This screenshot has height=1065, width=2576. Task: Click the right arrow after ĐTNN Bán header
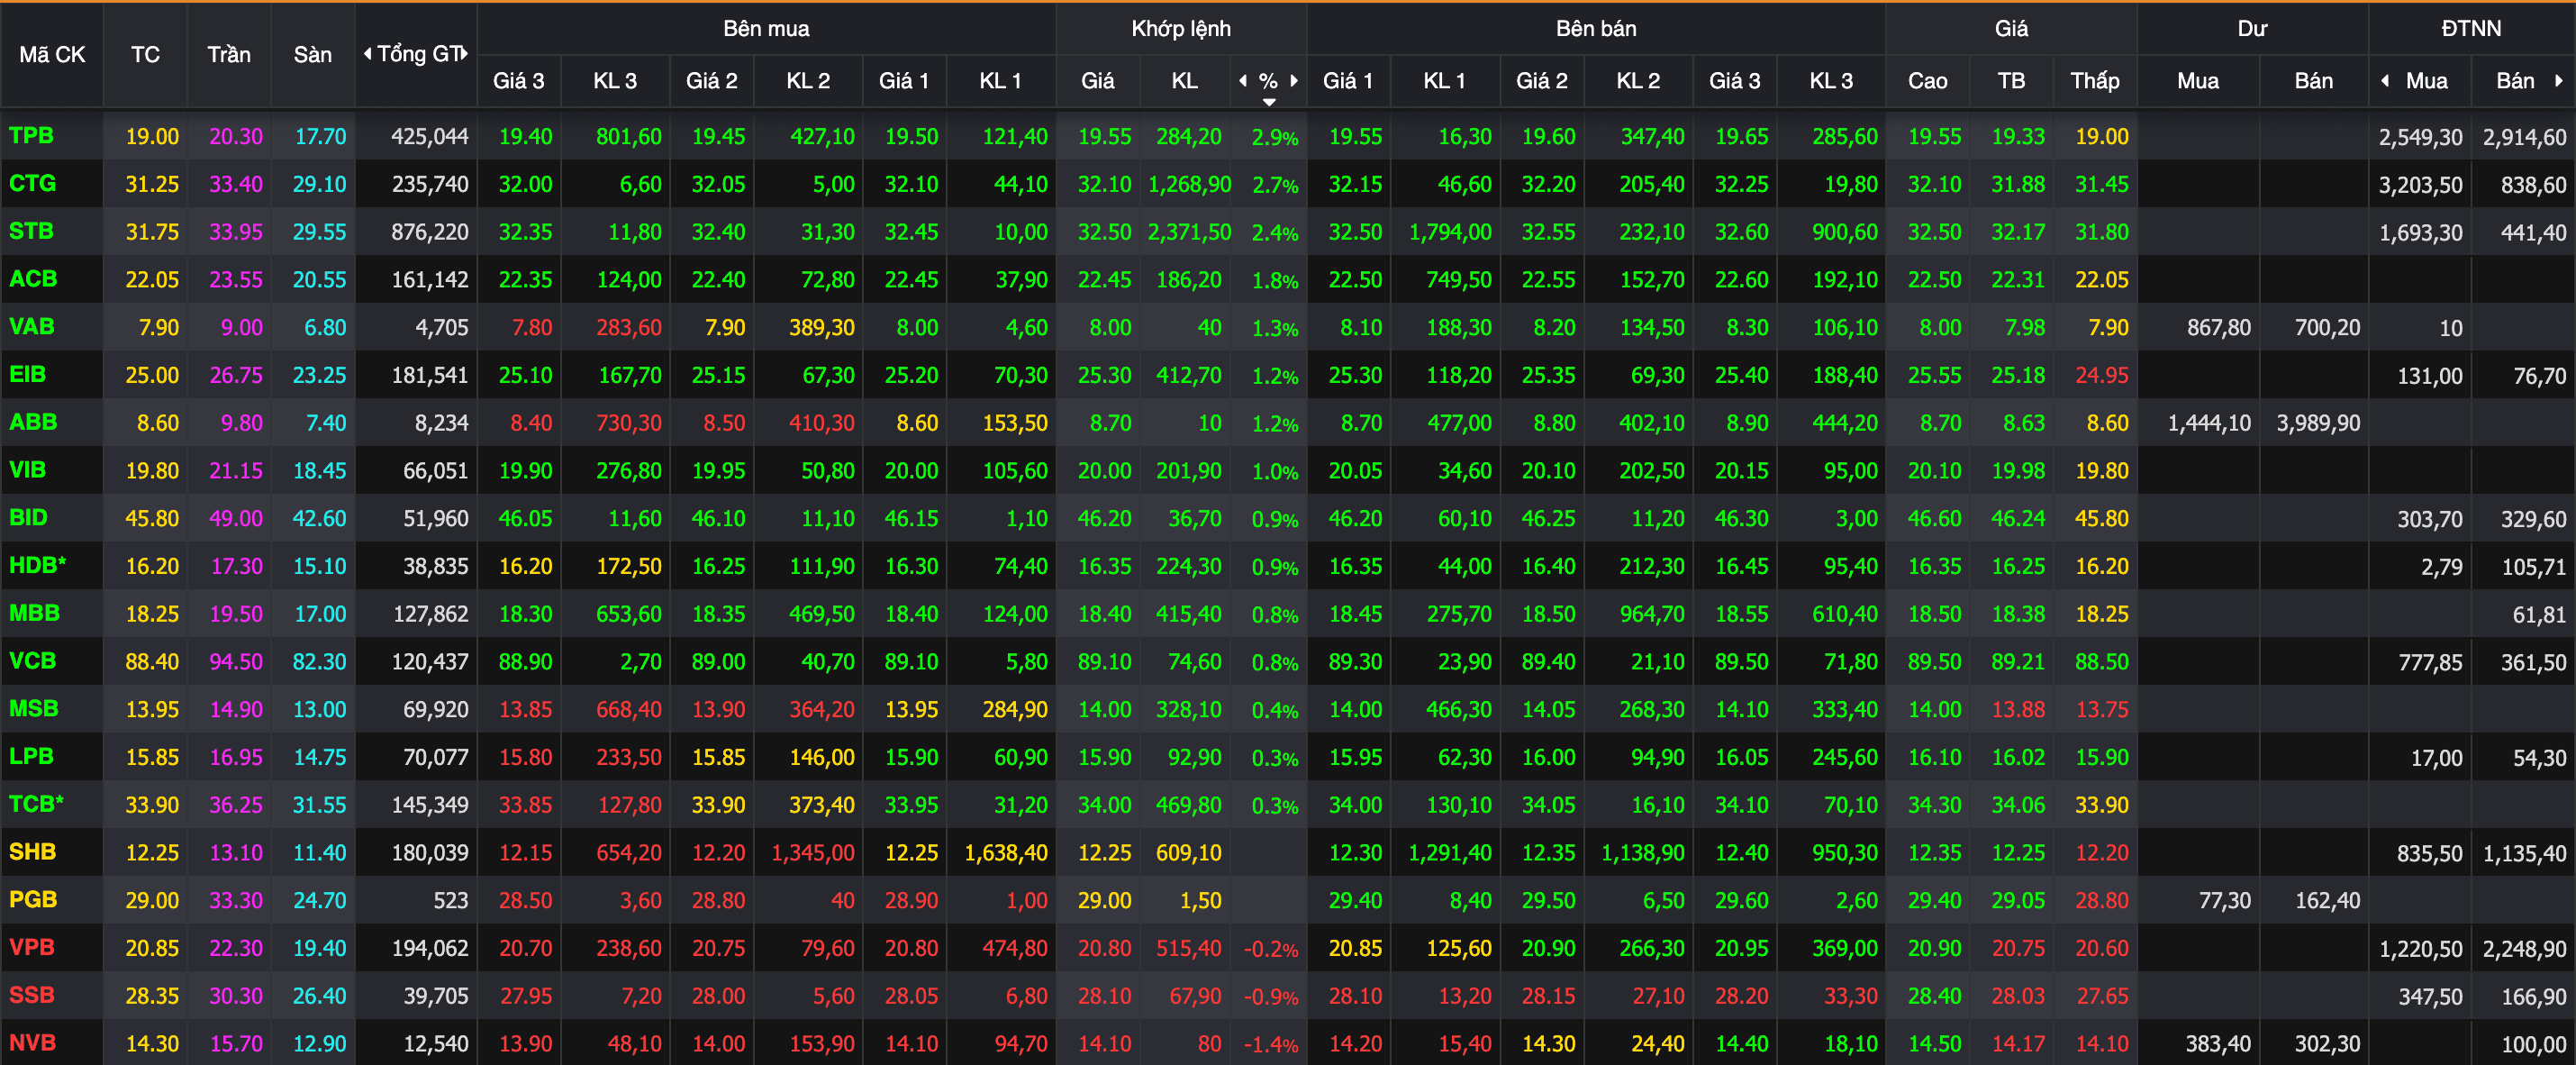tap(2559, 81)
